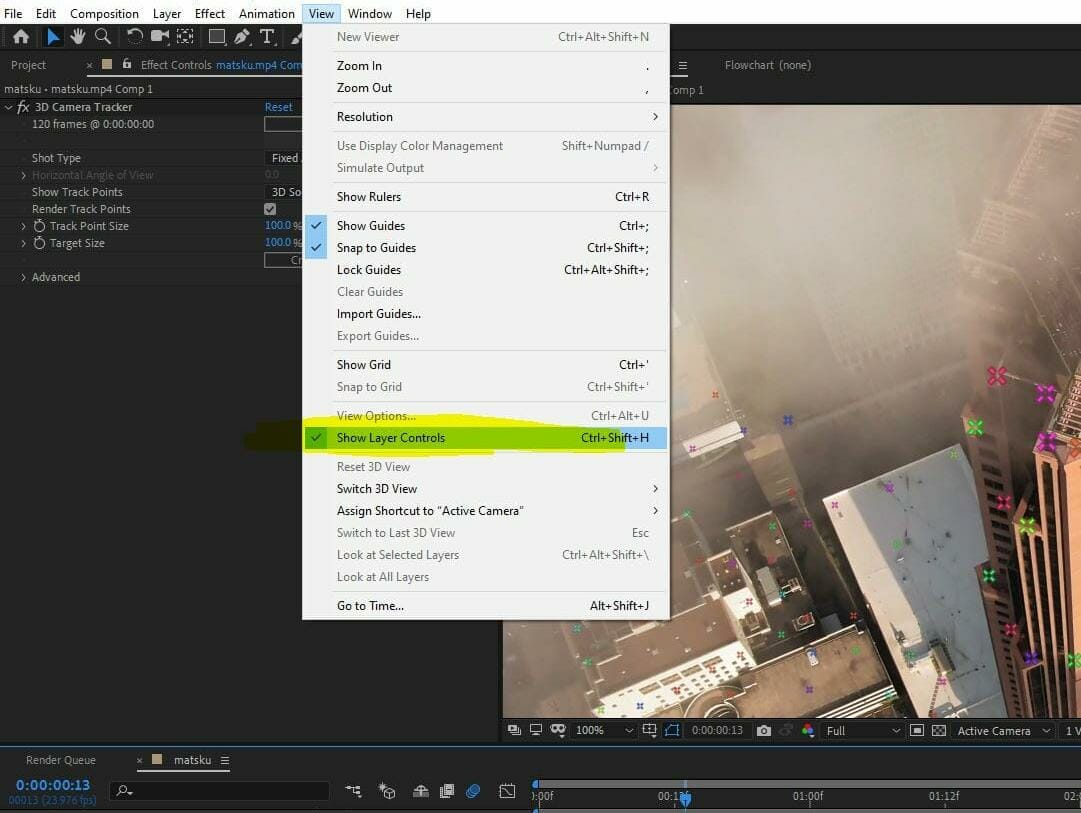Screen dimensions: 1081x813
Task: Choose Show Layer Controls in View menu
Action: 485,438
